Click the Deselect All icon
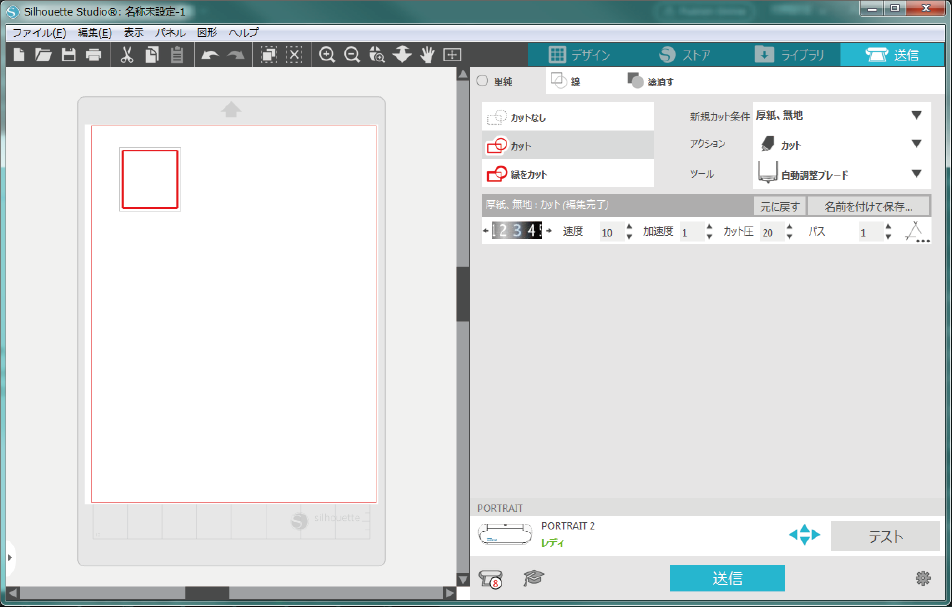The height and width of the screenshot is (607, 952). [x=294, y=55]
